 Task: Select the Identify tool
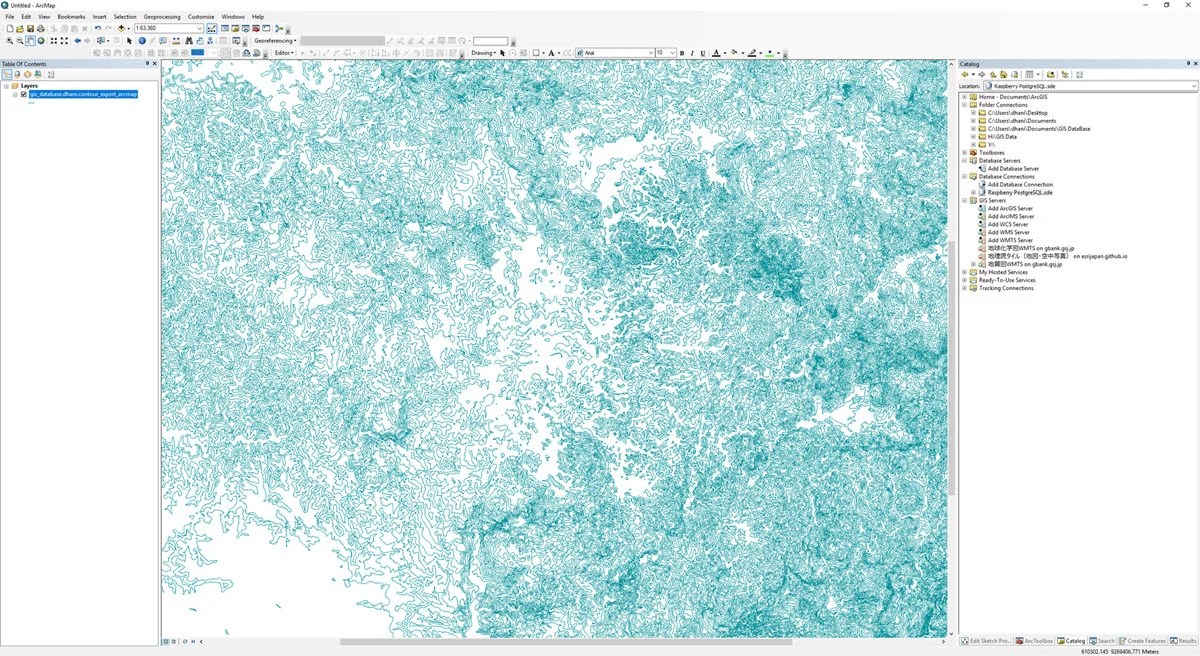(x=141, y=41)
